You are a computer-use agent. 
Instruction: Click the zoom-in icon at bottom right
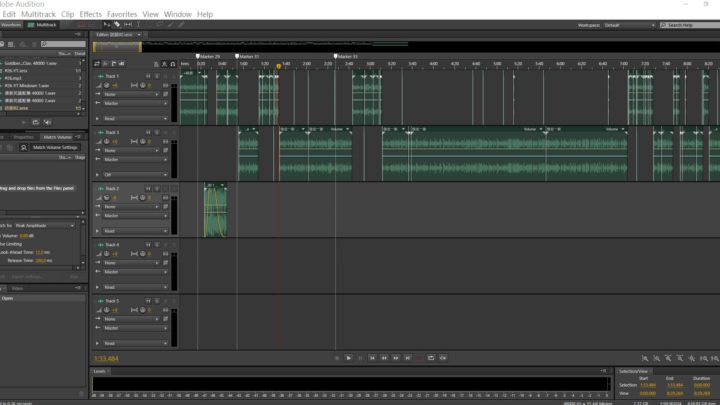pyautogui.click(x=645, y=357)
